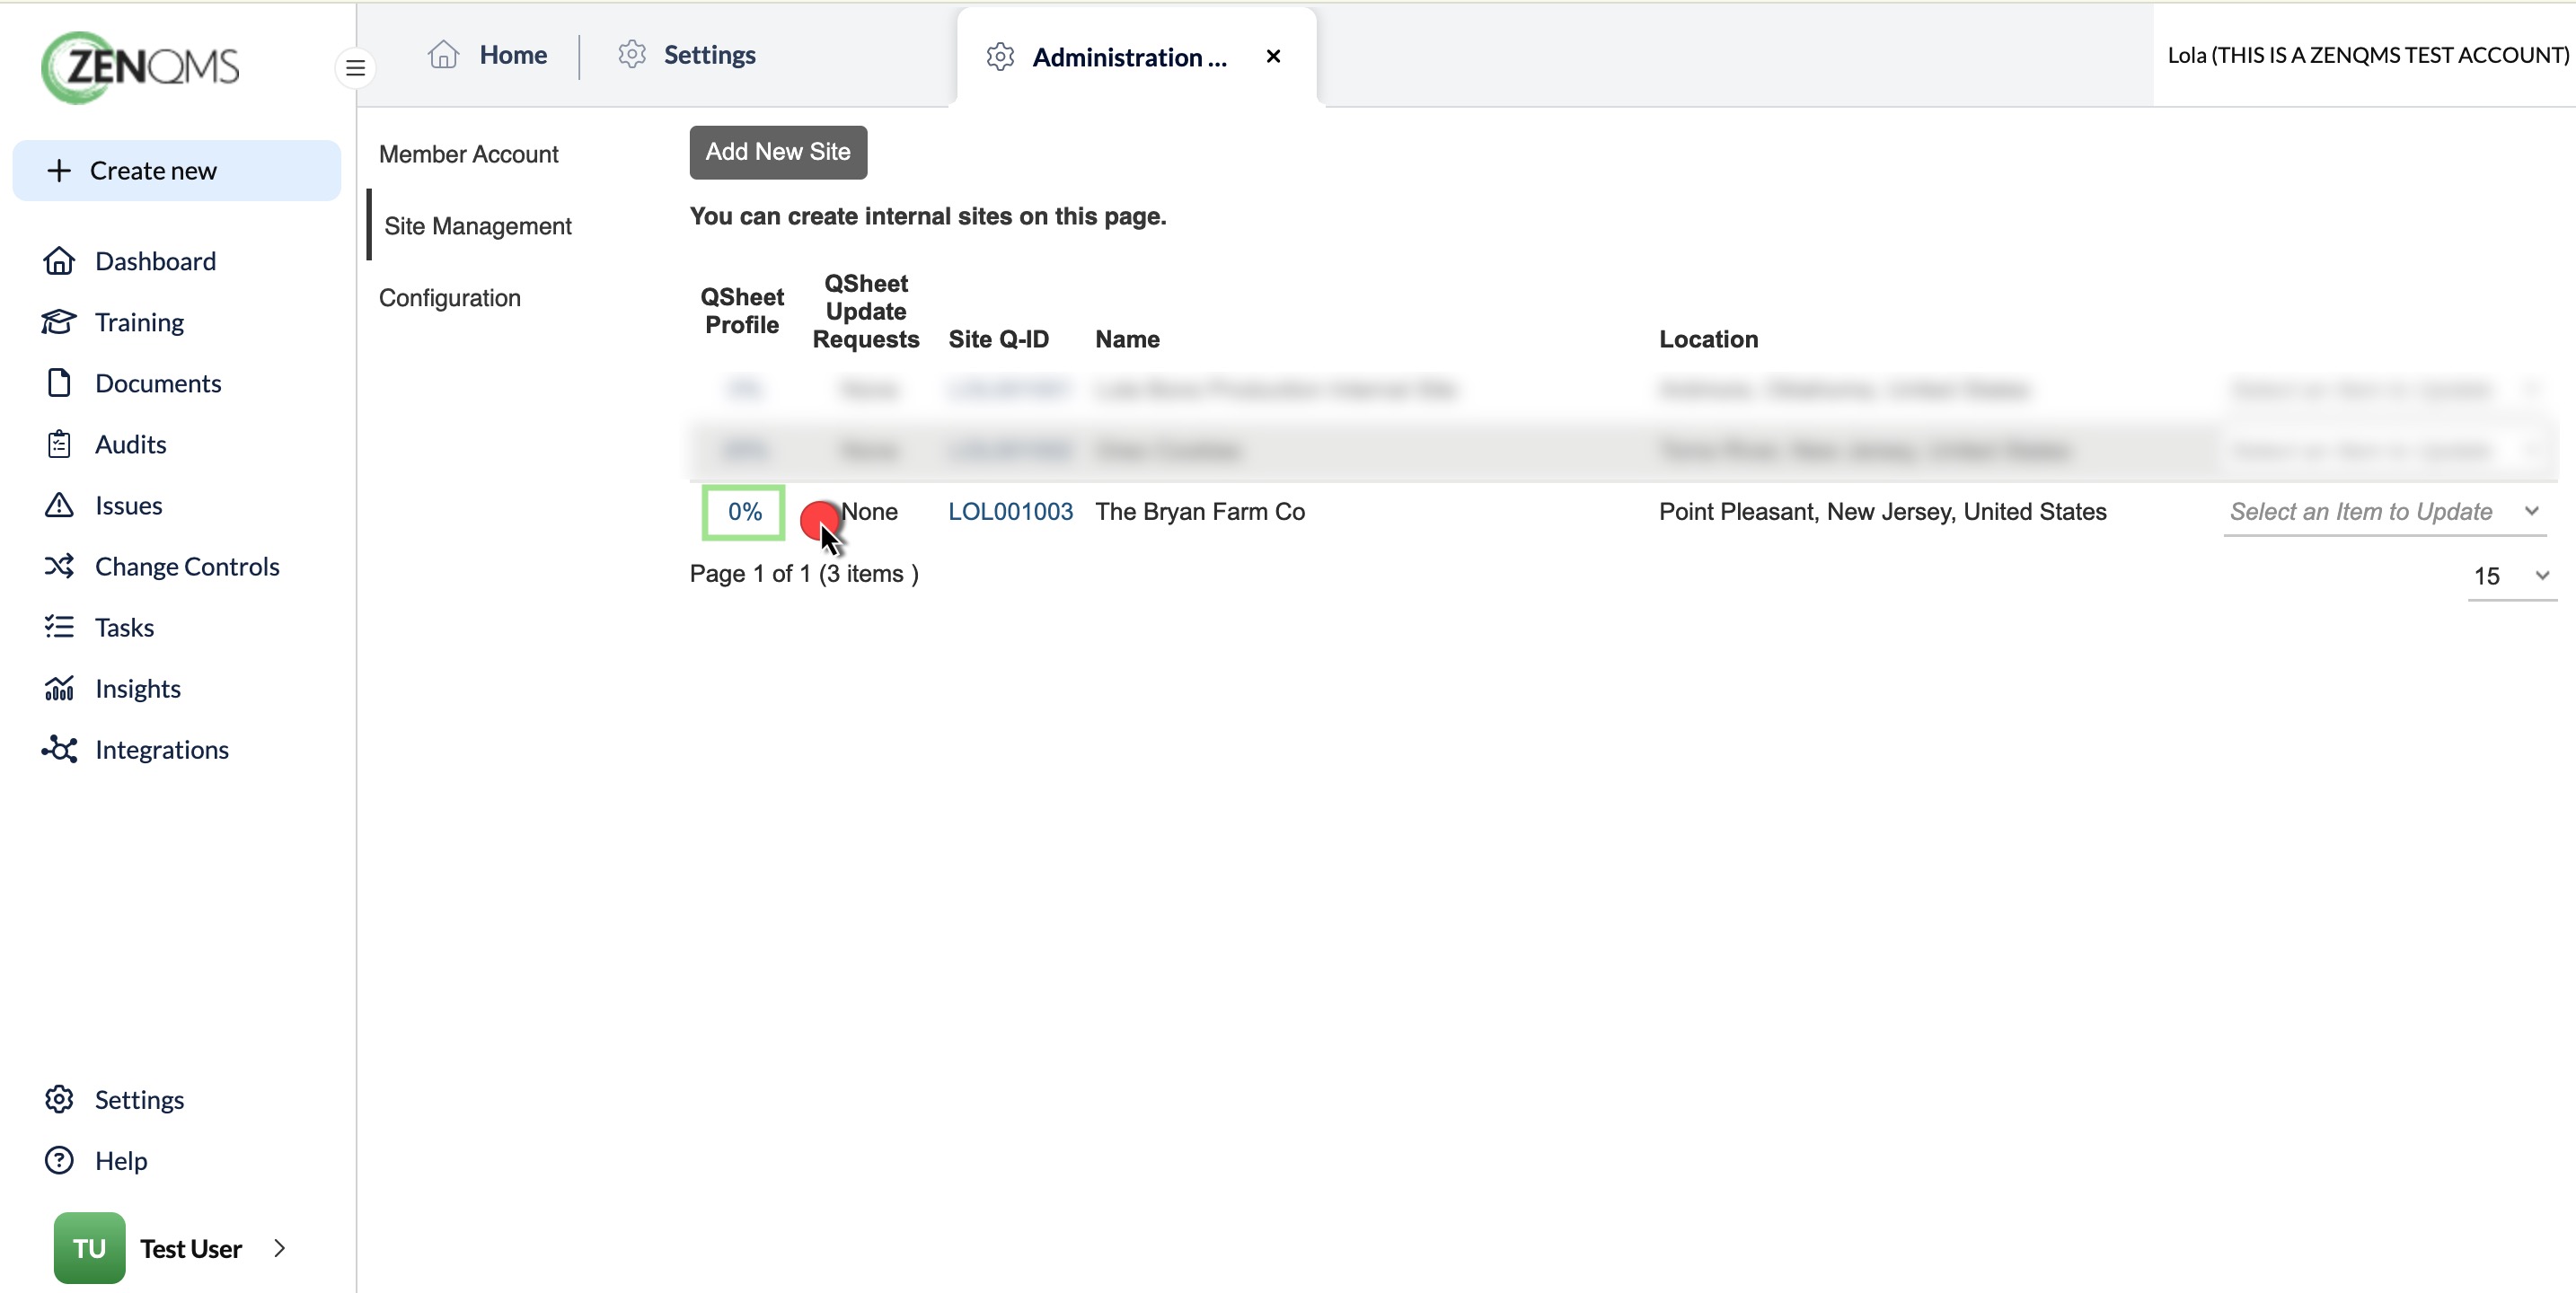This screenshot has width=2576, height=1293.
Task: Switch to the top Settings tab
Action: click(x=687, y=54)
